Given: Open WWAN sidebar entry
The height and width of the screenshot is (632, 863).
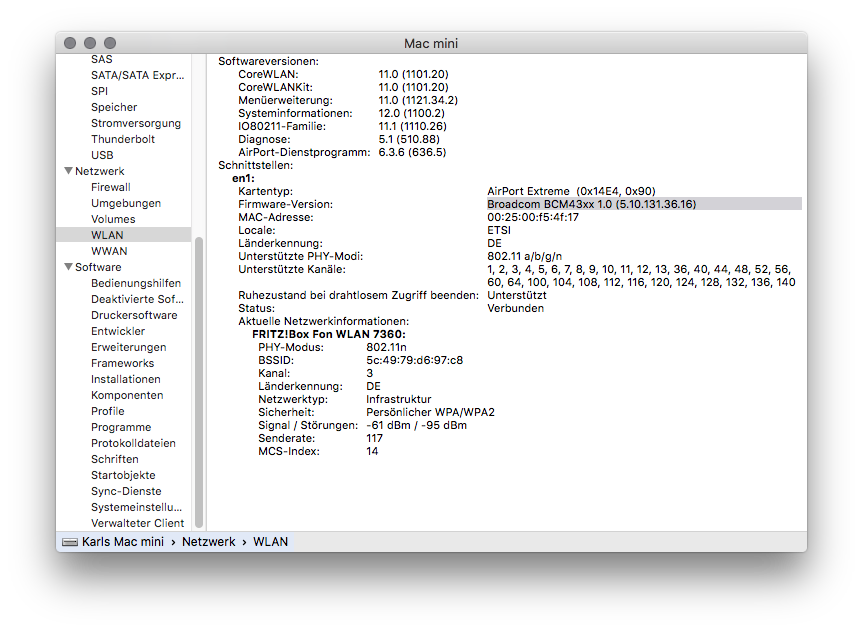Looking at the screenshot, I should click(x=109, y=250).
